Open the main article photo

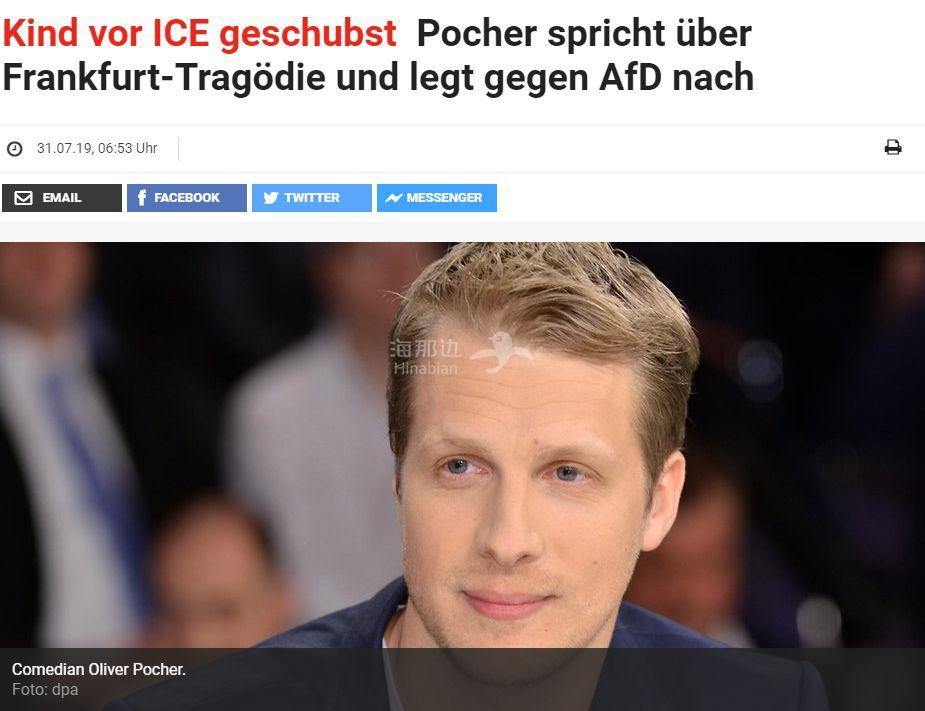(x=462, y=445)
